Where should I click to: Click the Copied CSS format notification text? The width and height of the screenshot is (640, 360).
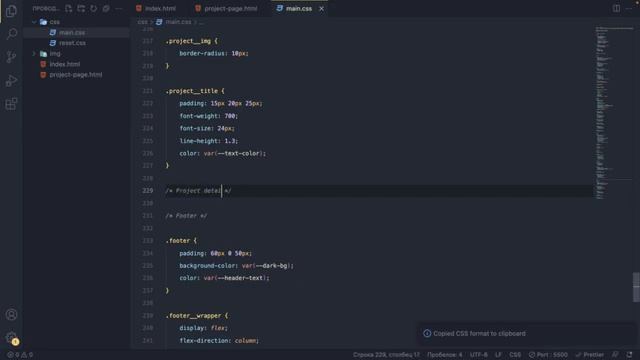pyautogui.click(x=479, y=333)
